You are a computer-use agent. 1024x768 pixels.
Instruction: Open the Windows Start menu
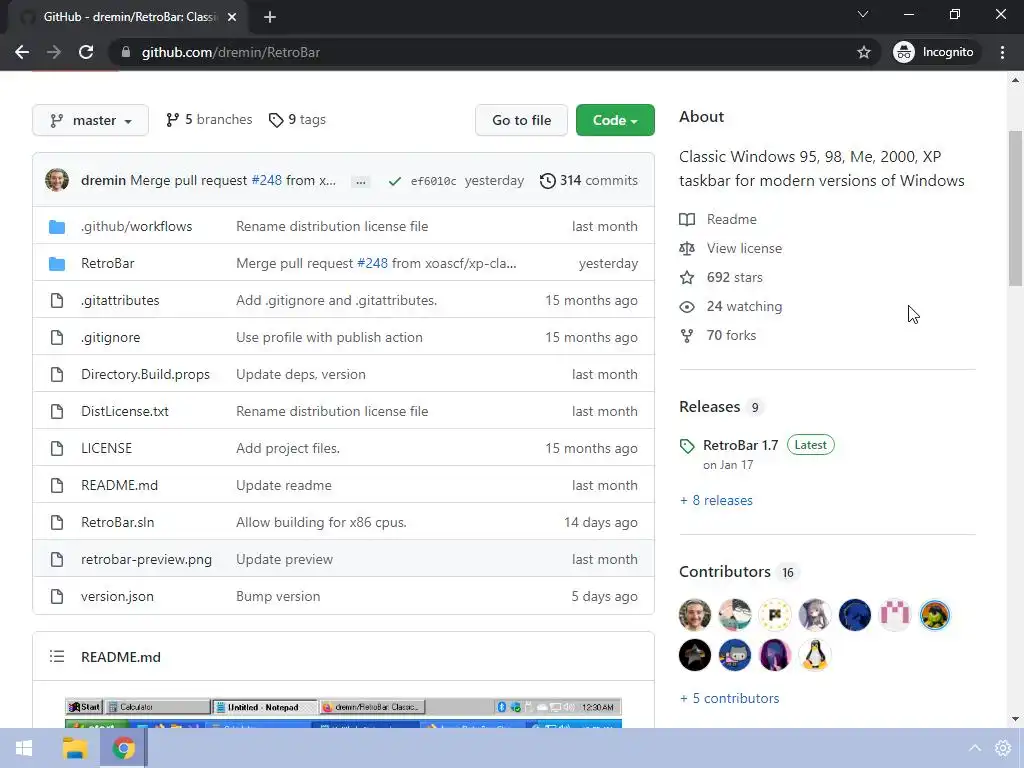pyautogui.click(x=24, y=748)
